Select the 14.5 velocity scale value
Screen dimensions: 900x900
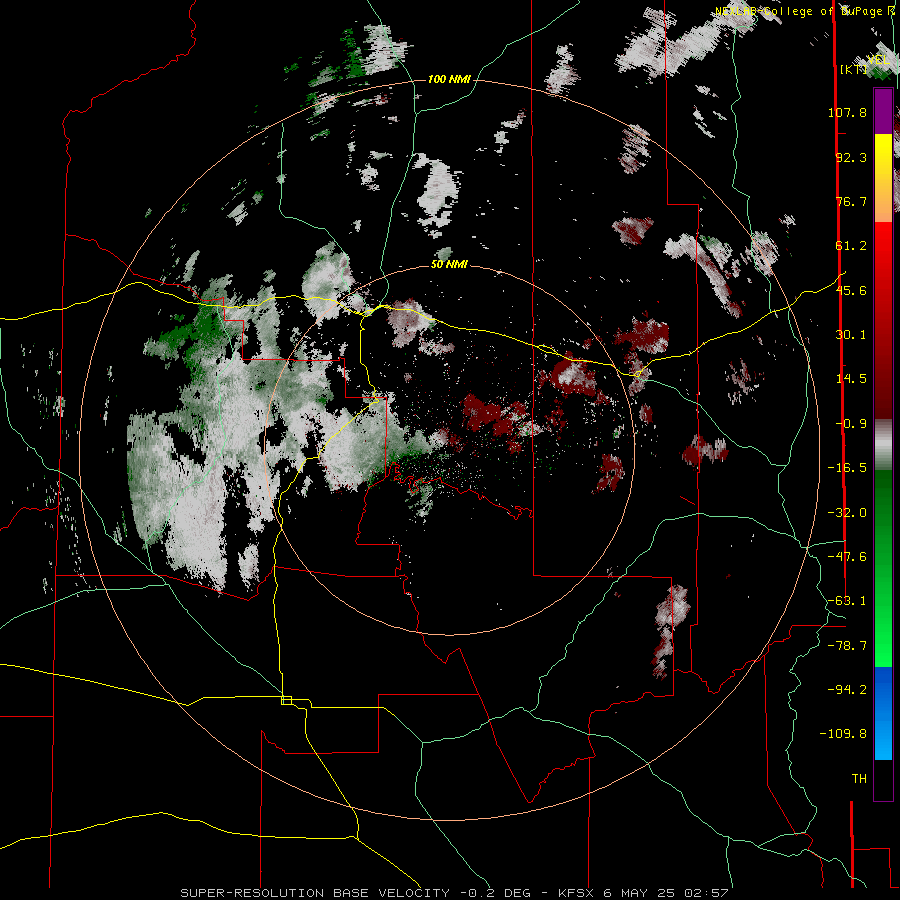pos(851,379)
